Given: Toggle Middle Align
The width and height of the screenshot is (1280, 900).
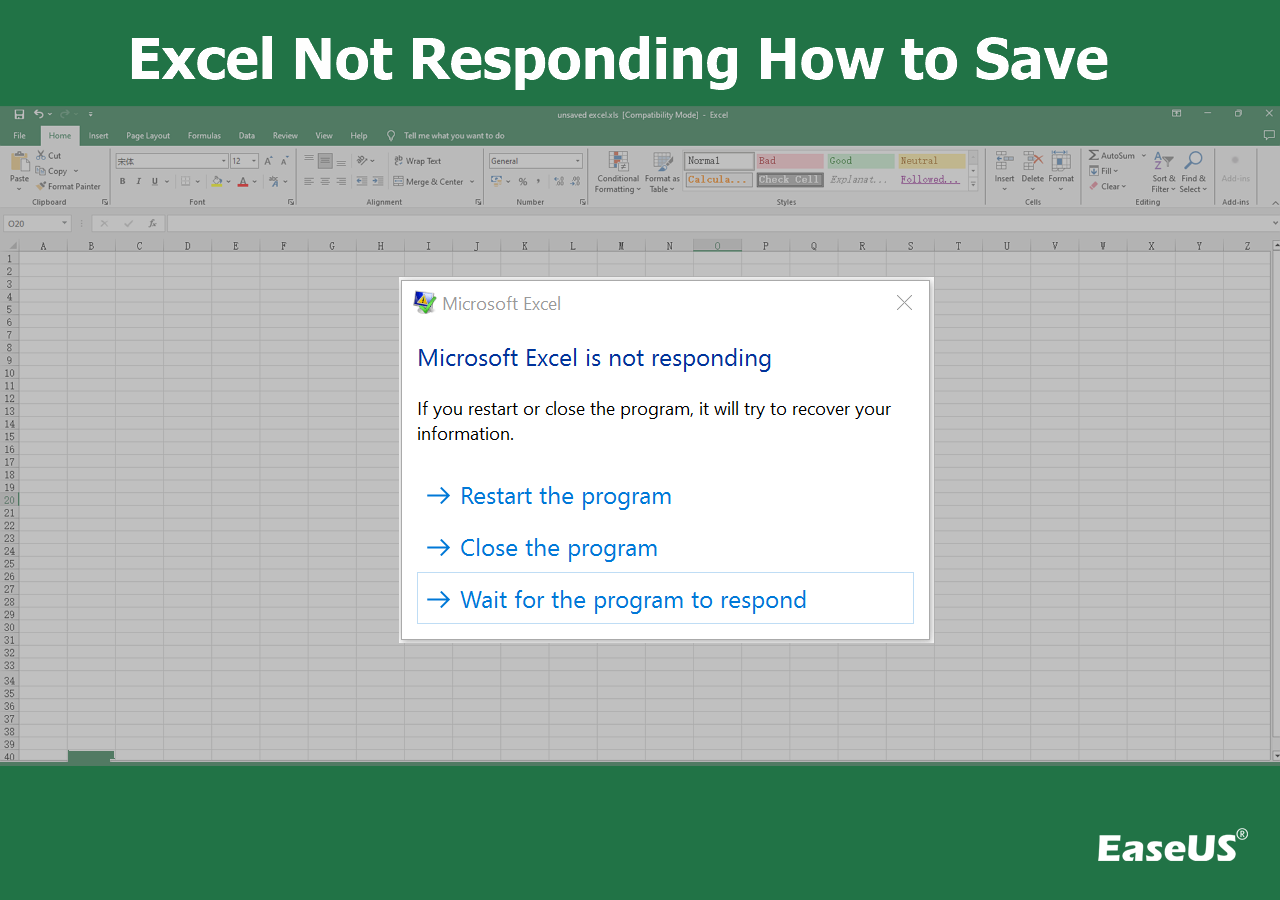Looking at the screenshot, I should pos(325,161).
